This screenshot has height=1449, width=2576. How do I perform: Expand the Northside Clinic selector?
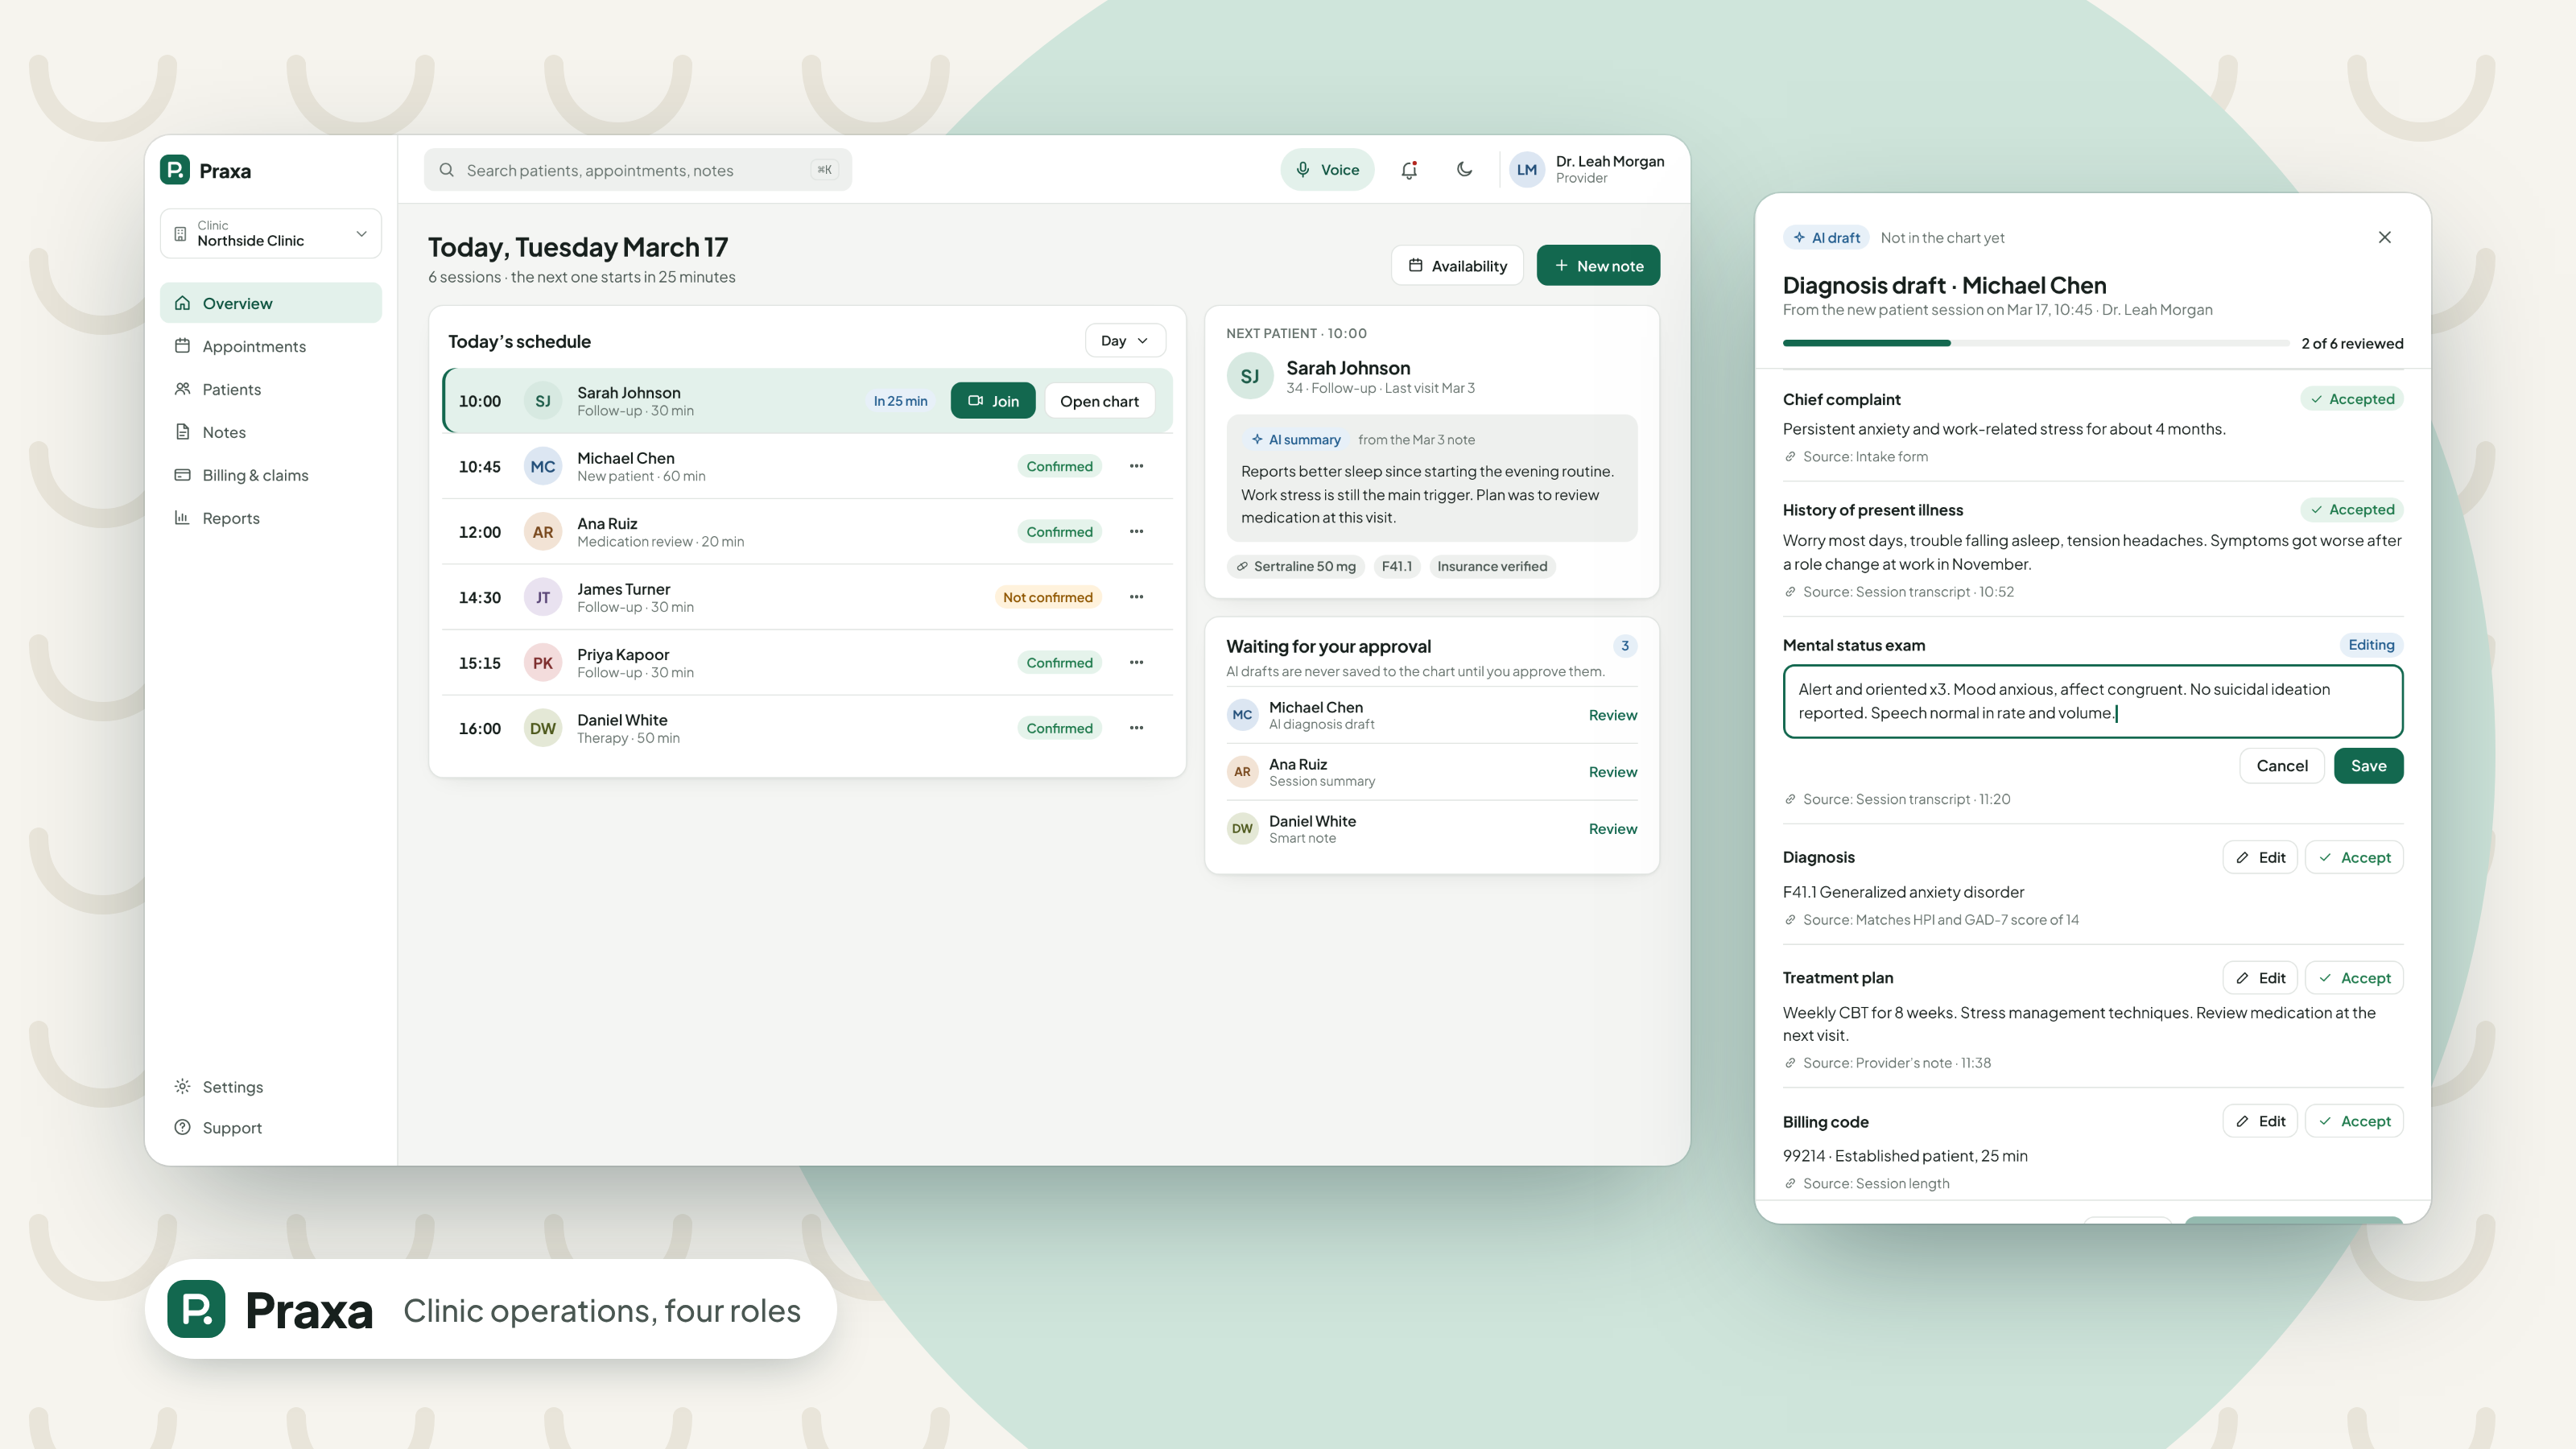271,233
